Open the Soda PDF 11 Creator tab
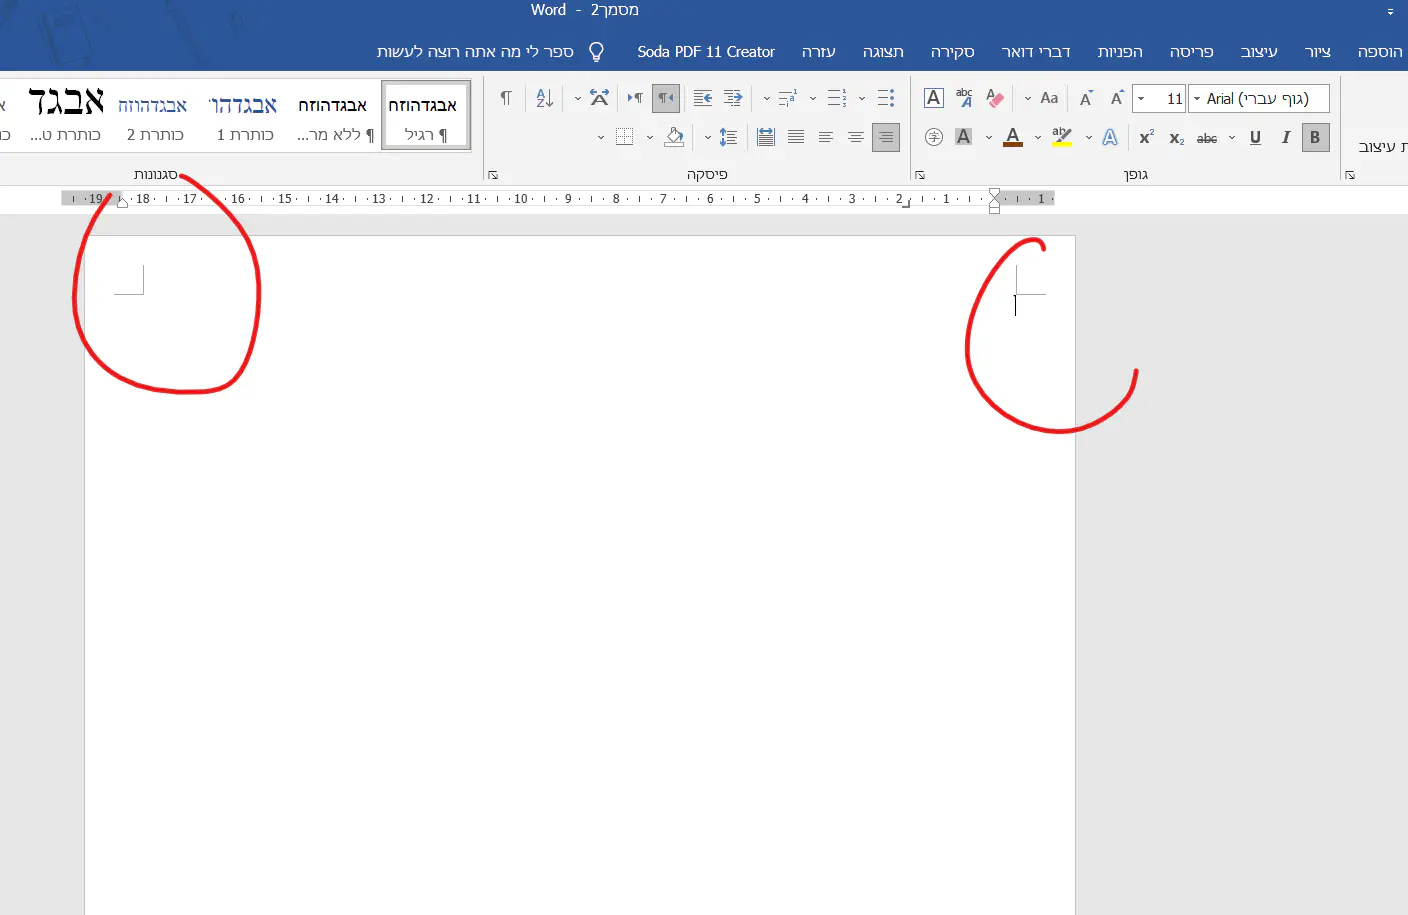The height and width of the screenshot is (915, 1408). coord(706,52)
